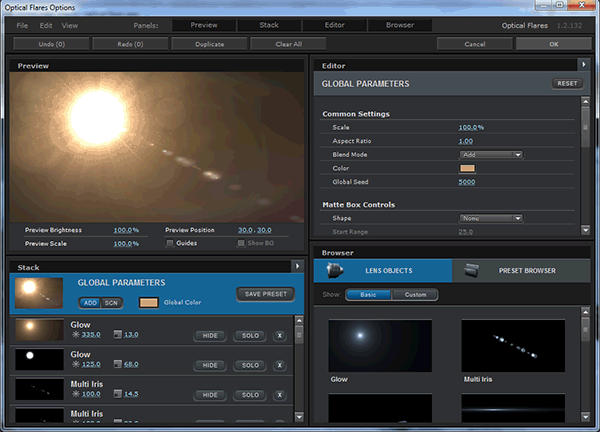Hide the Multi Iris element (100.0)
Image resolution: width=600 pixels, height=432 pixels.
click(210, 395)
